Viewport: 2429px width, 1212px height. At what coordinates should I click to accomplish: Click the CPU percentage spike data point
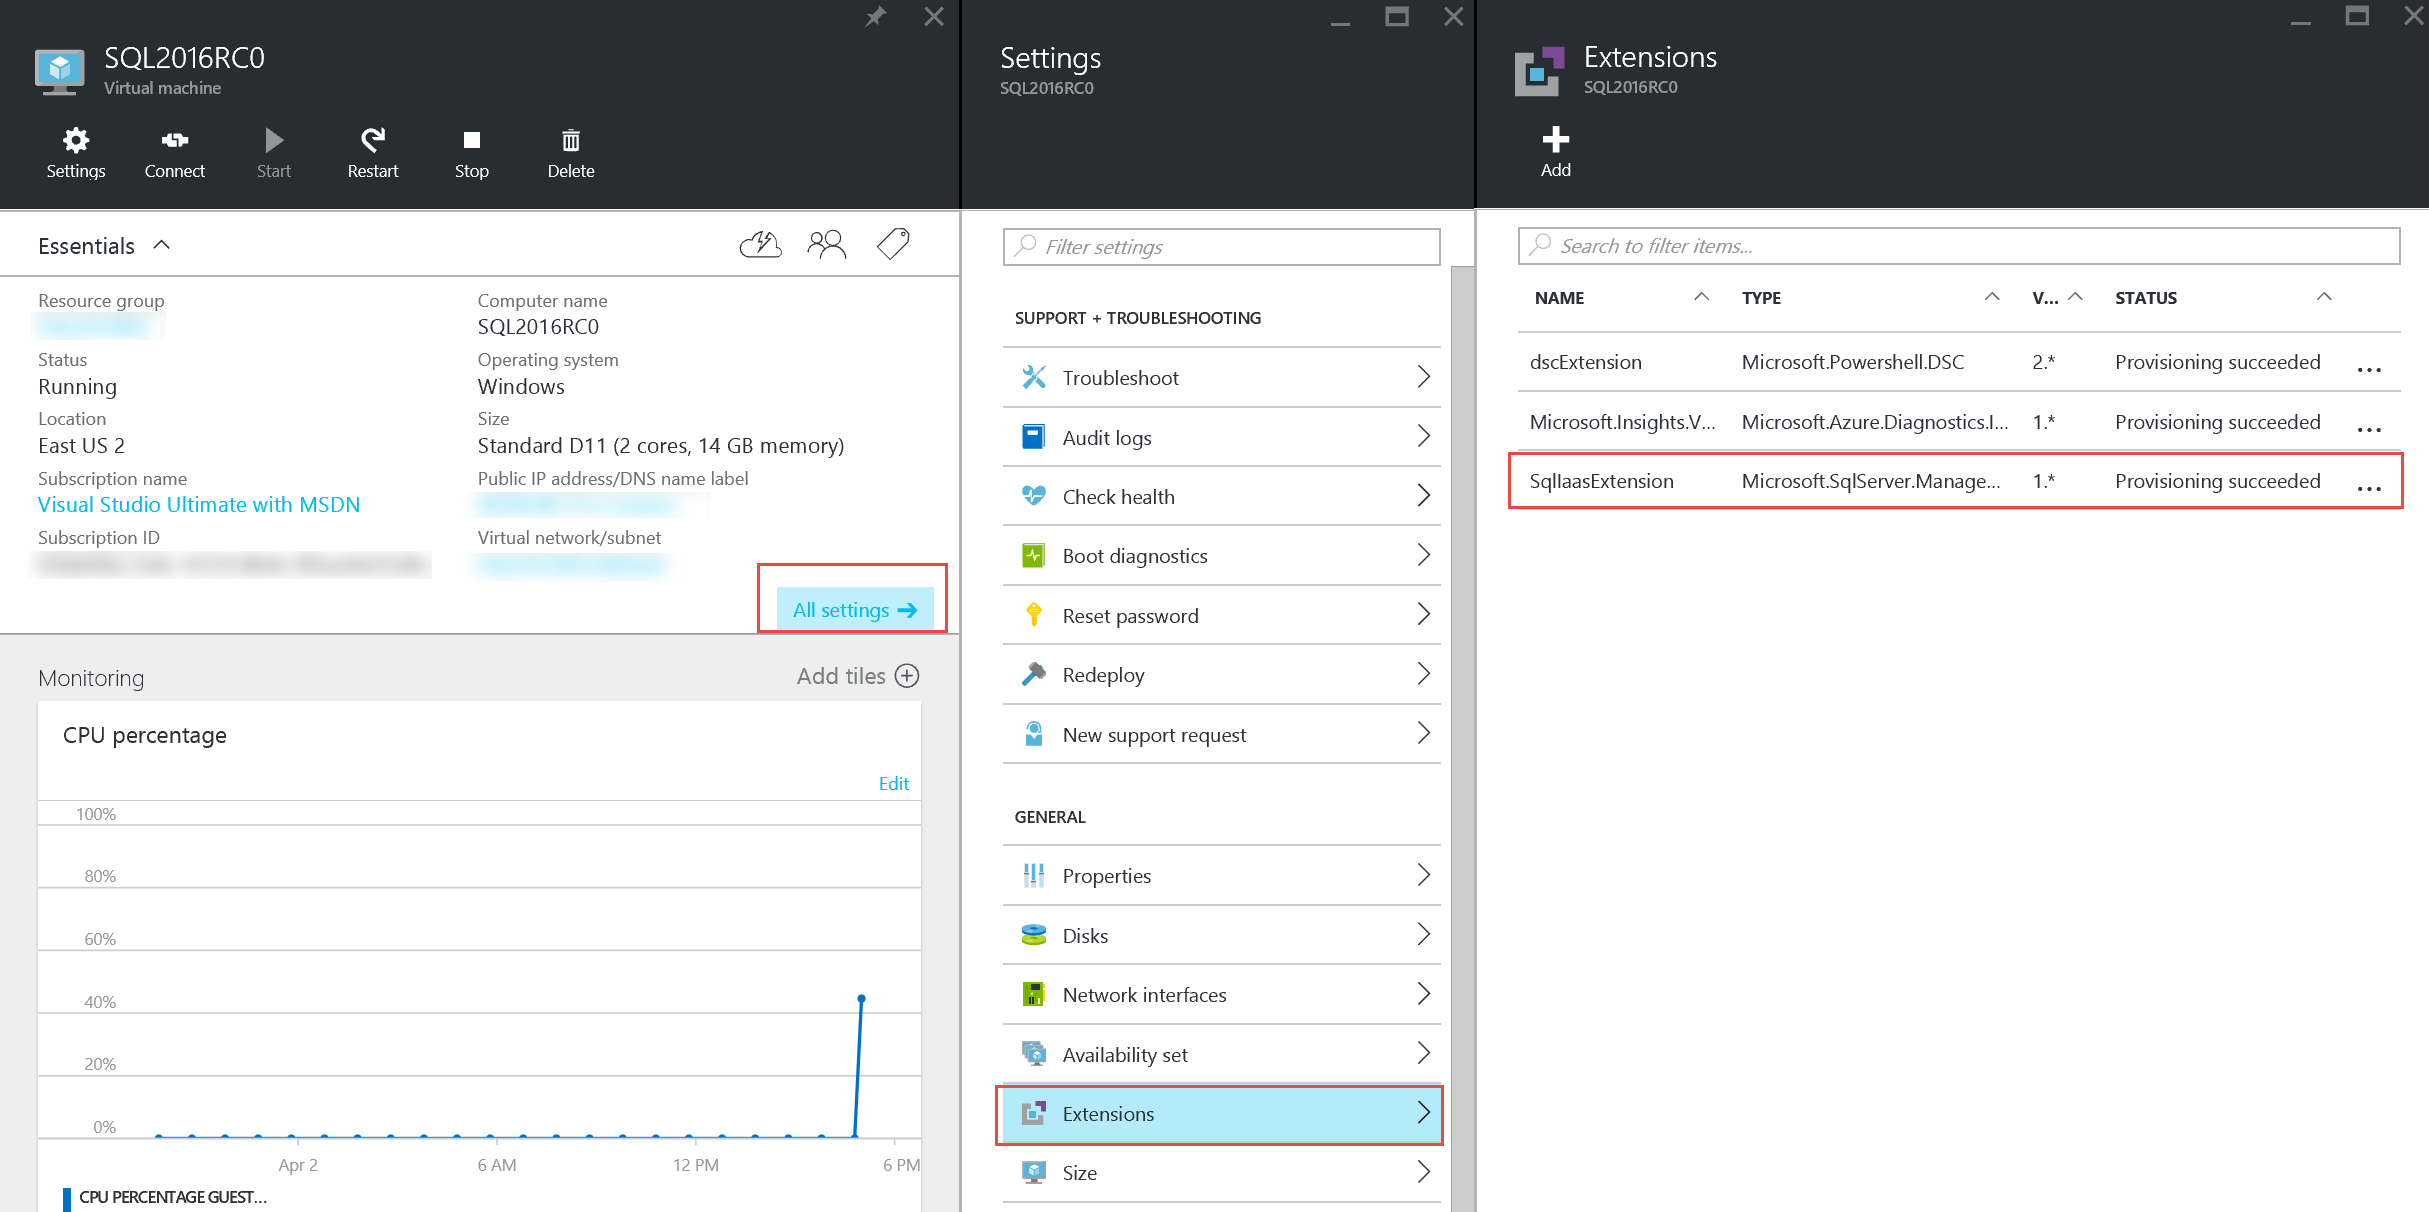[x=861, y=998]
